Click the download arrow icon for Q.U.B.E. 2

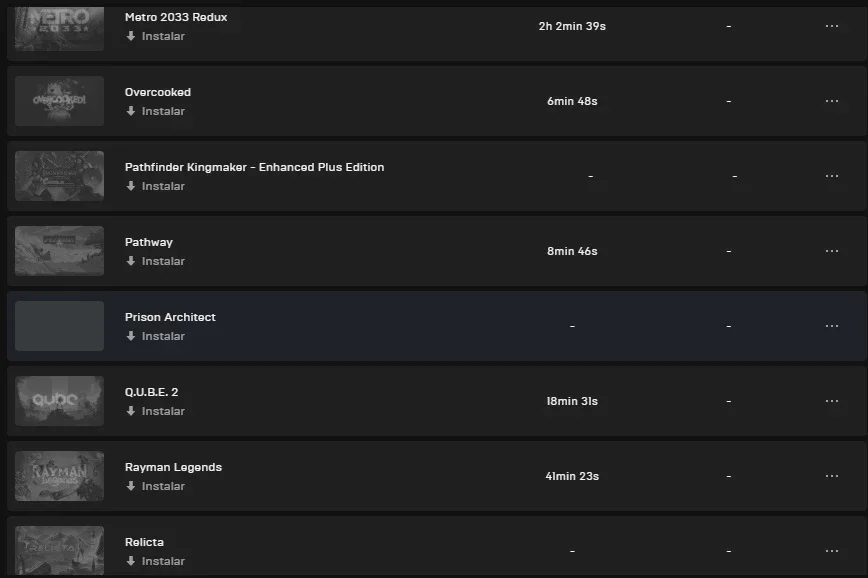point(131,411)
